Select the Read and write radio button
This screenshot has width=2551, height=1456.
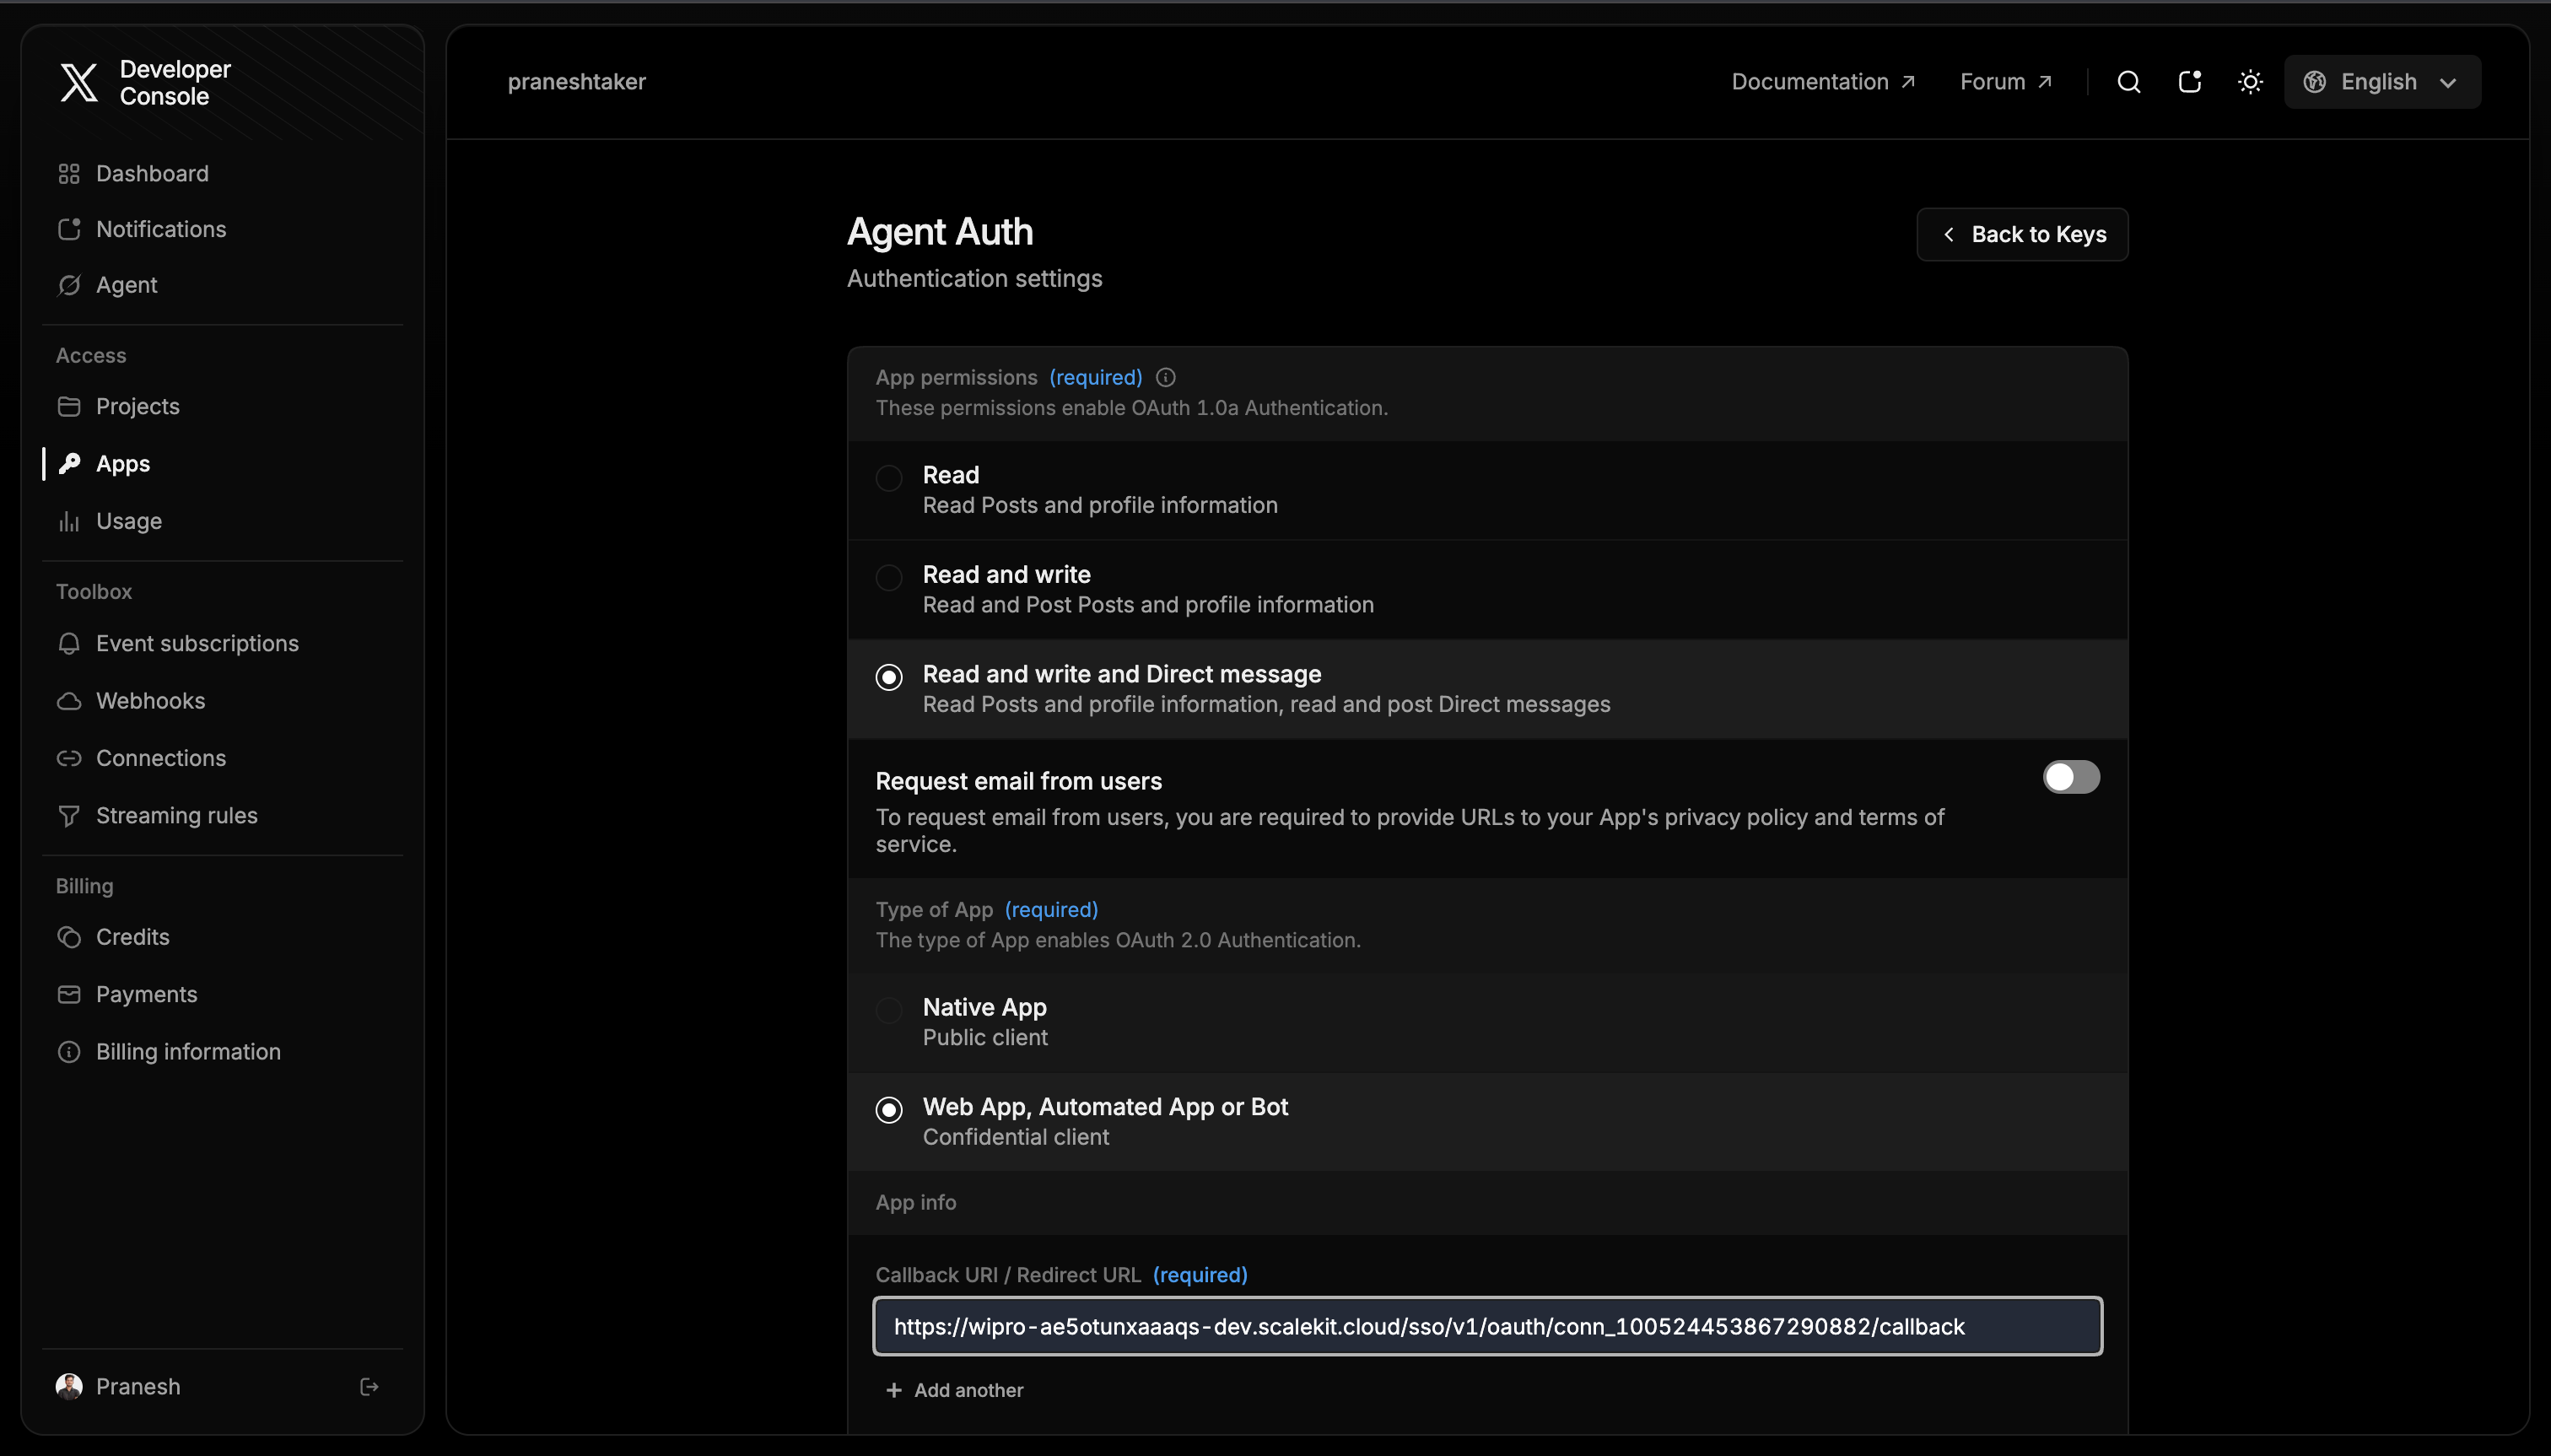click(888, 578)
